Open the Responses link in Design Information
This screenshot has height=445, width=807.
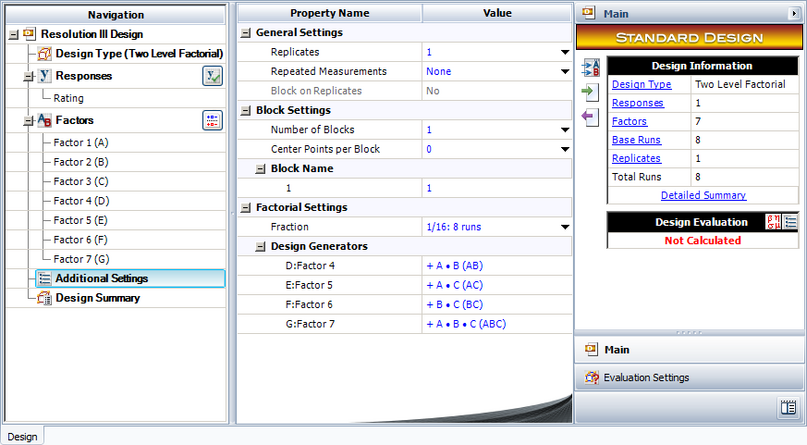(638, 103)
